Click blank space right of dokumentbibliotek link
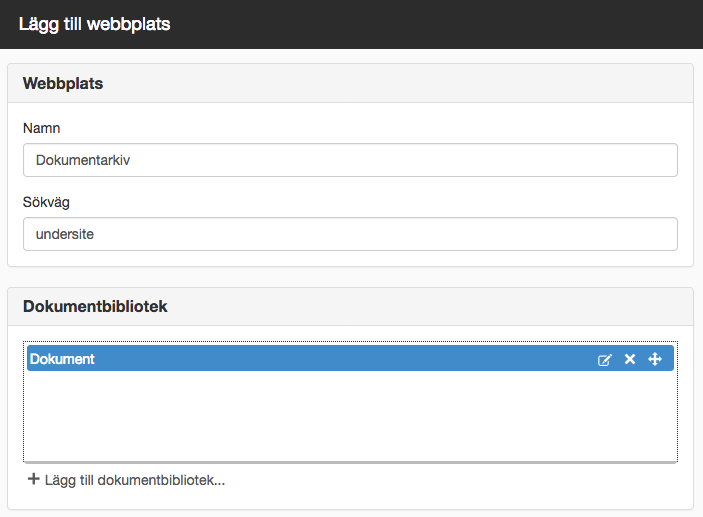The image size is (703, 517). [x=448, y=480]
